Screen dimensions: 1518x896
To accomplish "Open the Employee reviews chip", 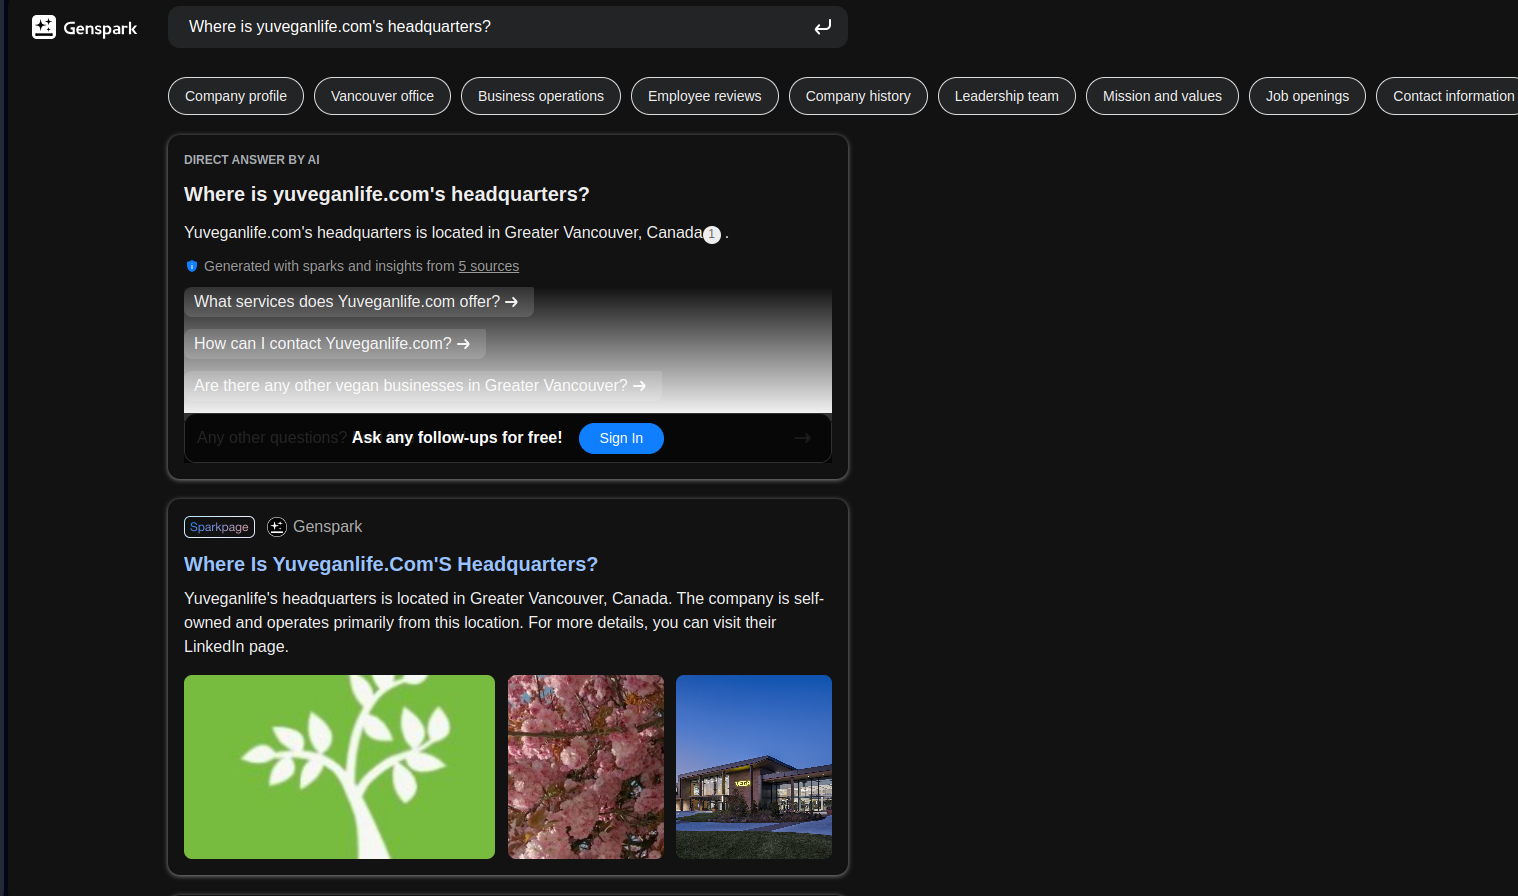I will pyautogui.click(x=705, y=96).
